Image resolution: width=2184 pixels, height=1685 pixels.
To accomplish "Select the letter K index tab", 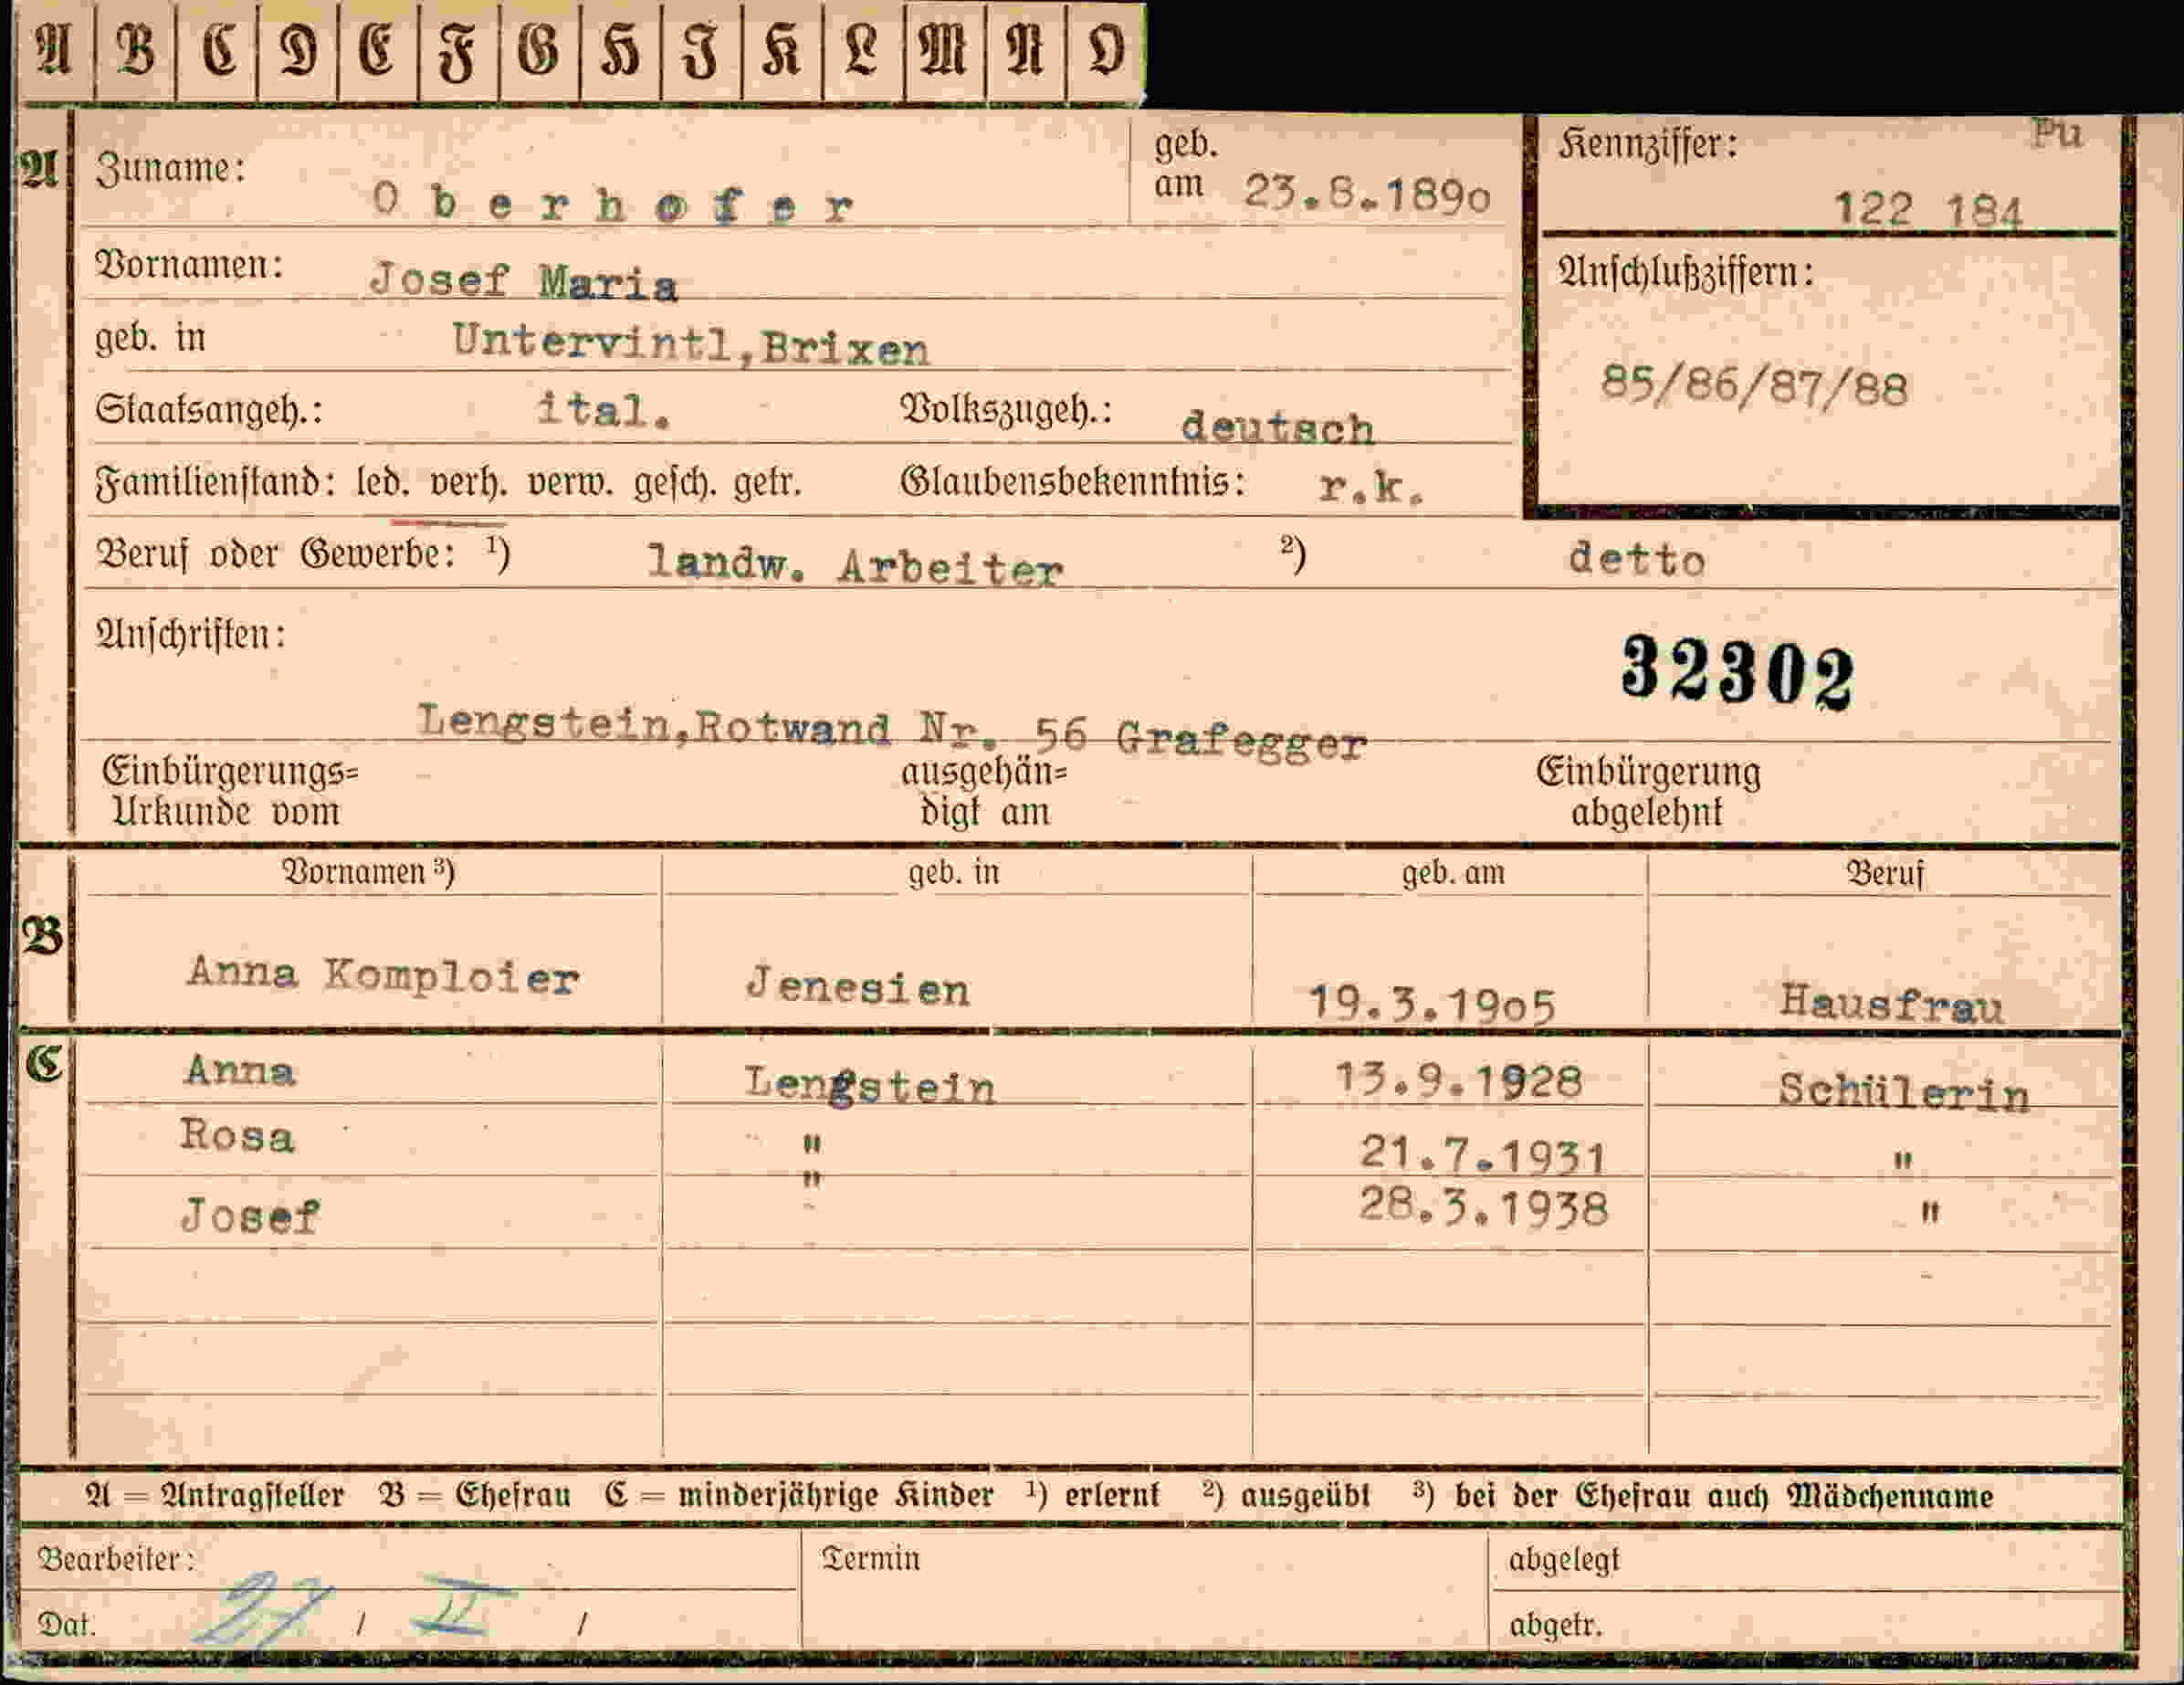I will click(782, 50).
